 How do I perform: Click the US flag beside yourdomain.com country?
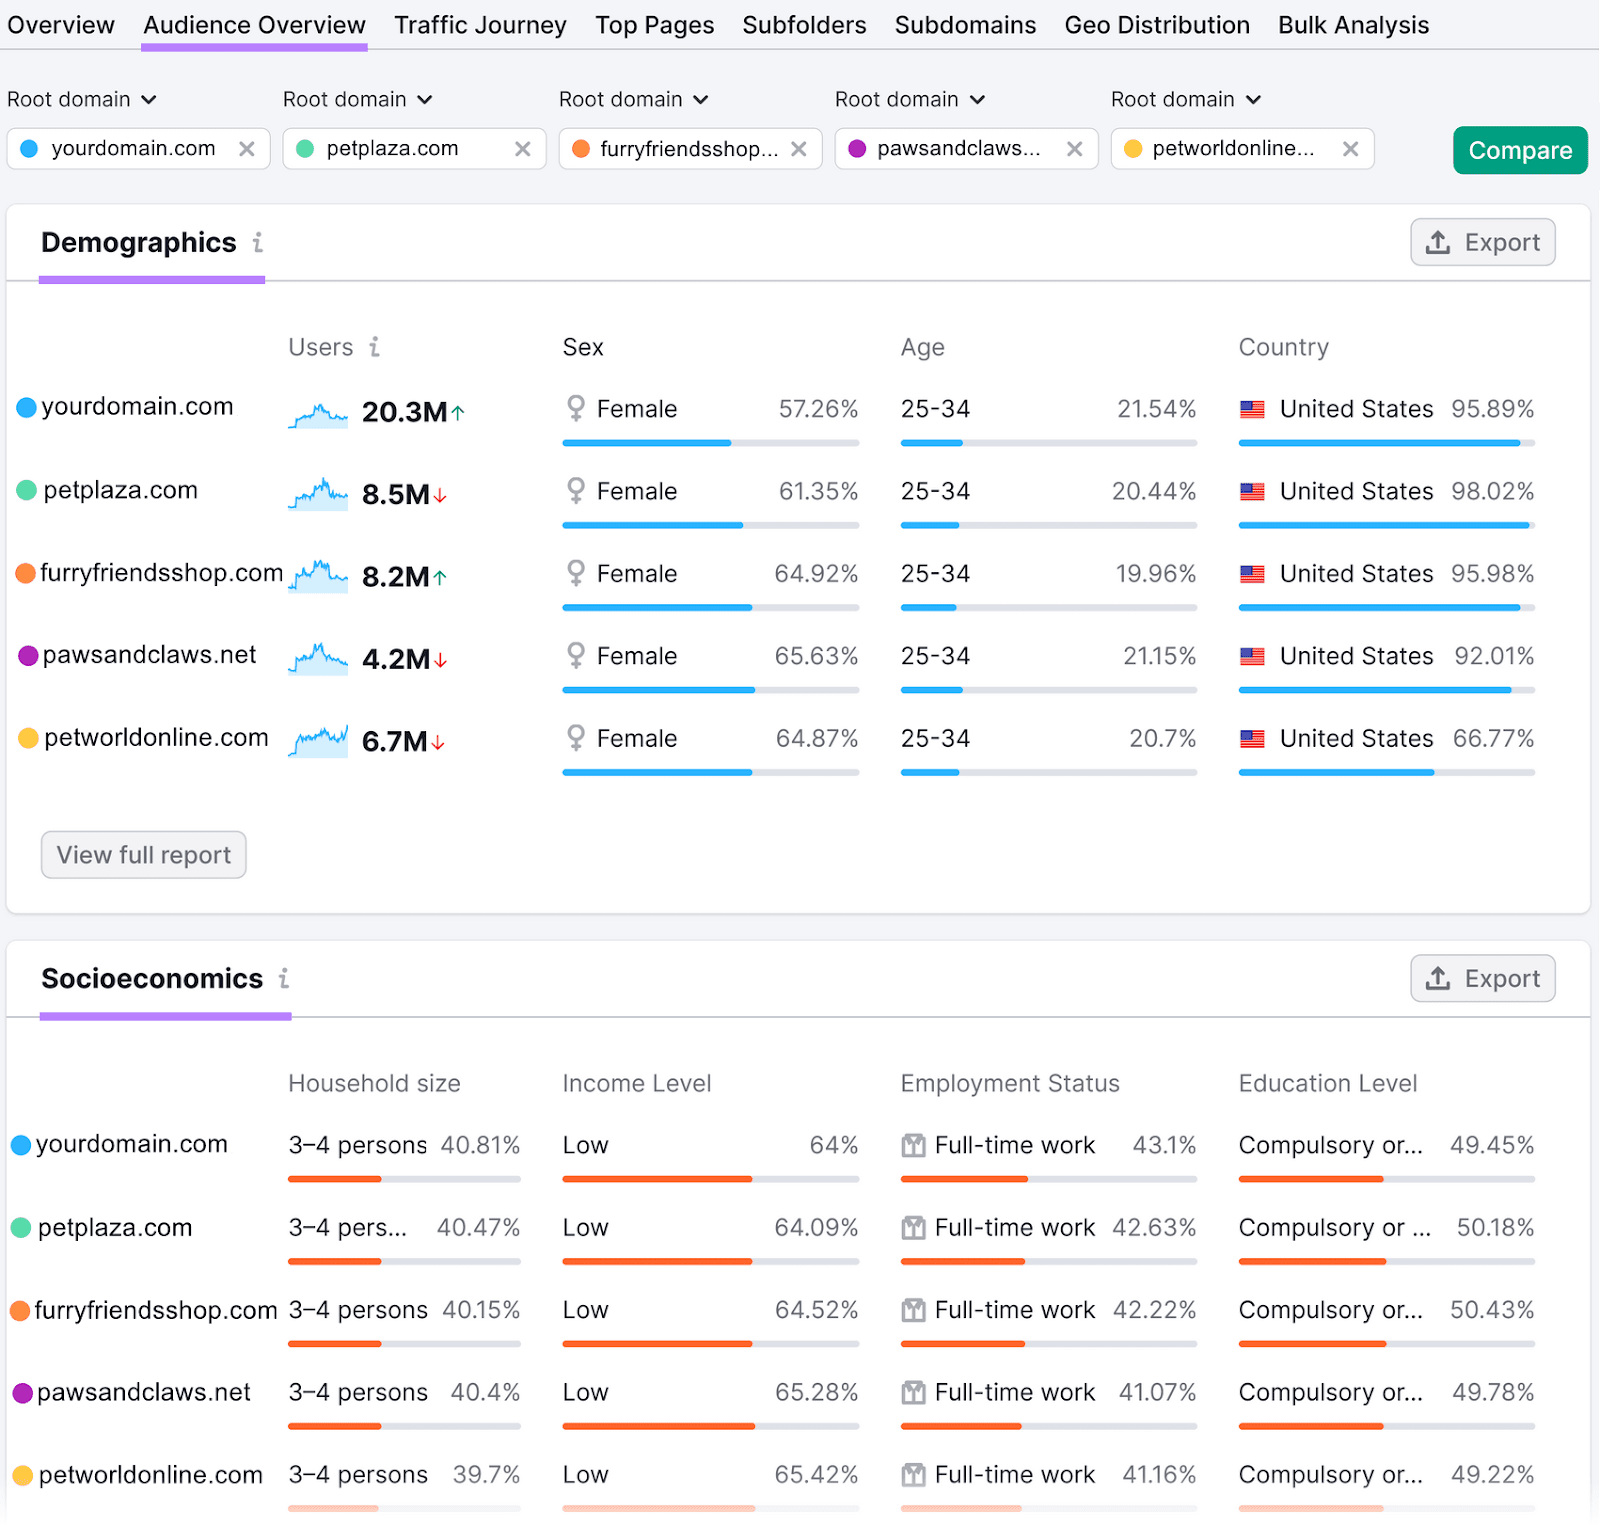coord(1253,408)
